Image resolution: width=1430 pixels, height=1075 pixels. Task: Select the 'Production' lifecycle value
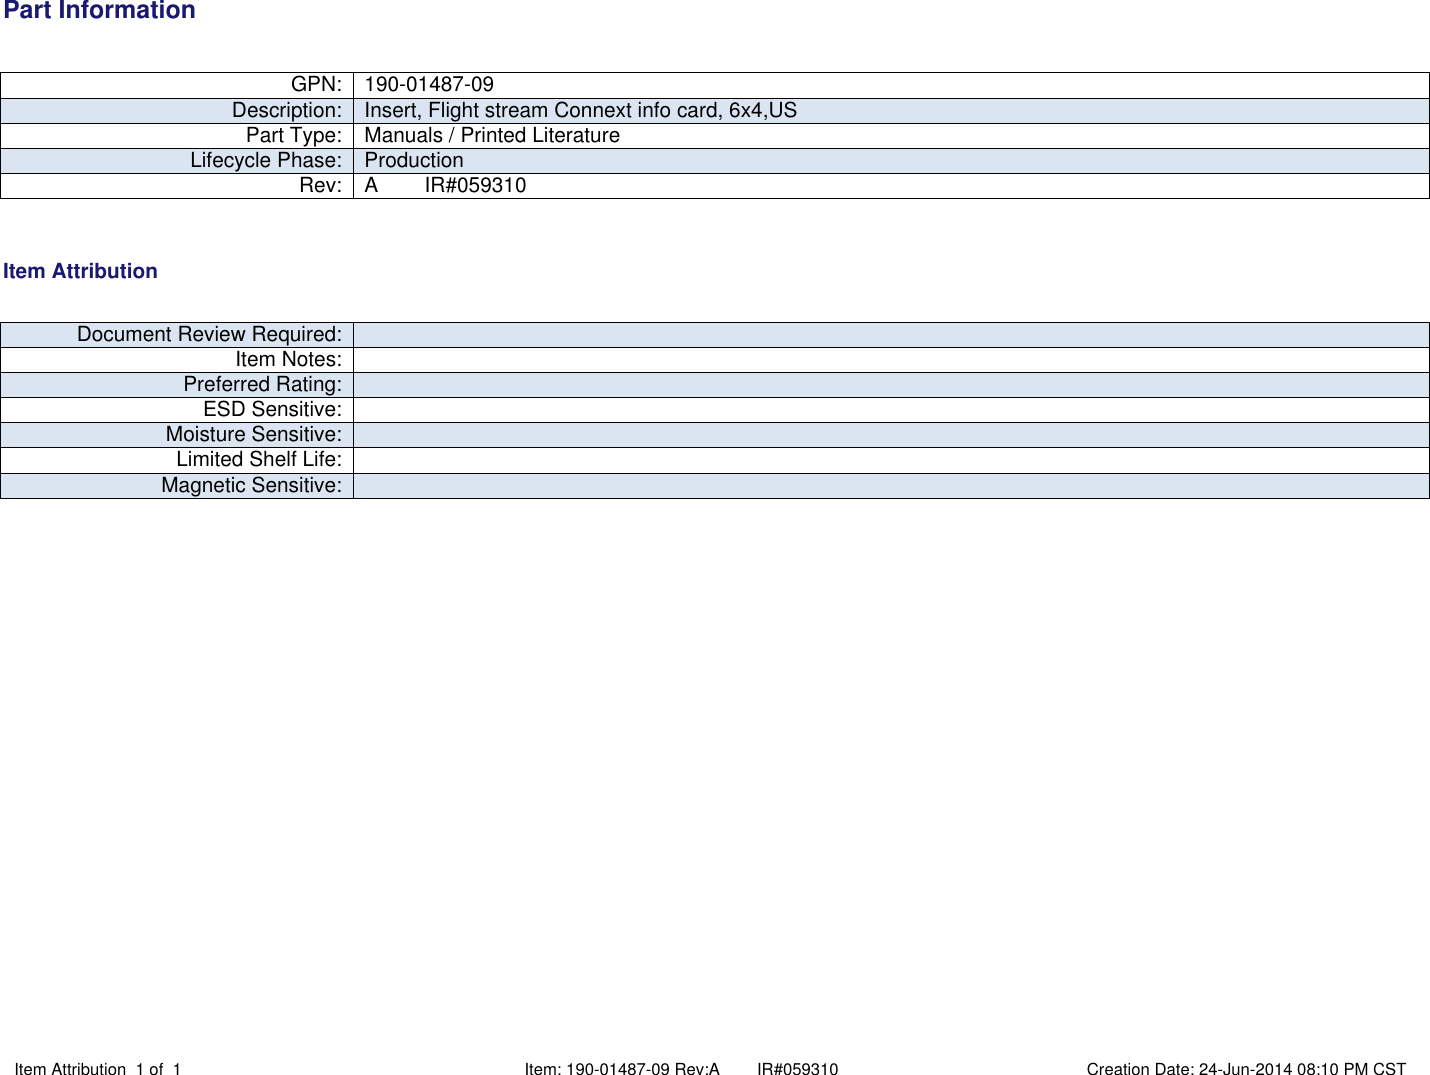414,161
